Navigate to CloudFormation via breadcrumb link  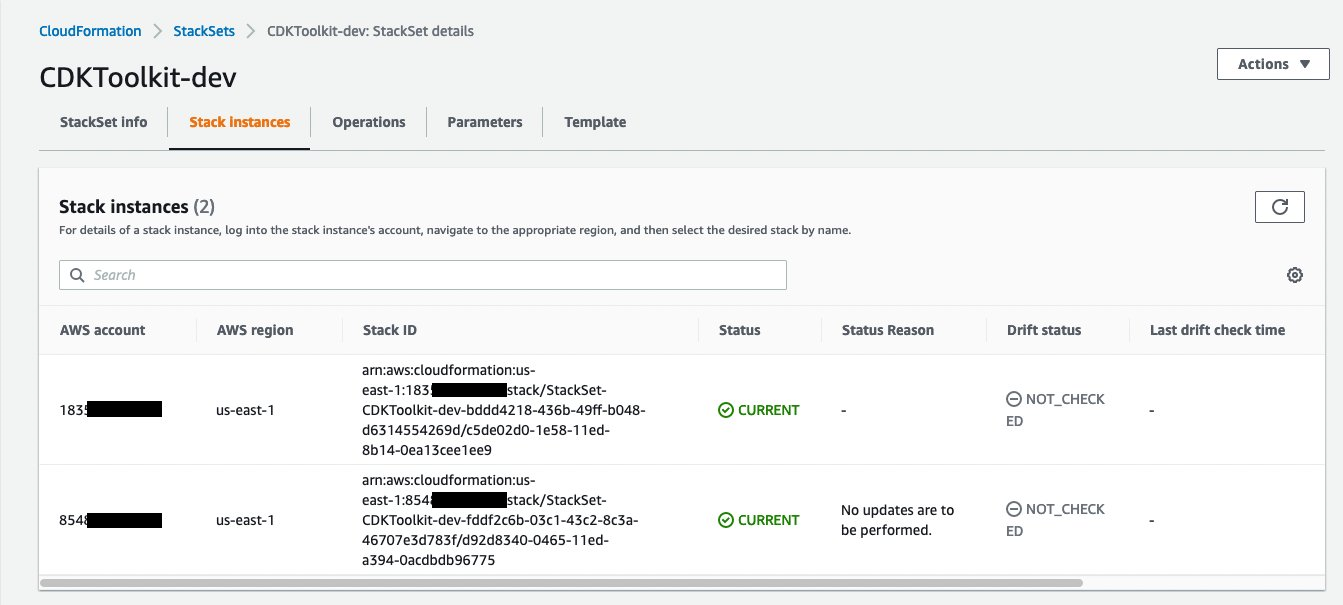pyautogui.click(x=90, y=30)
